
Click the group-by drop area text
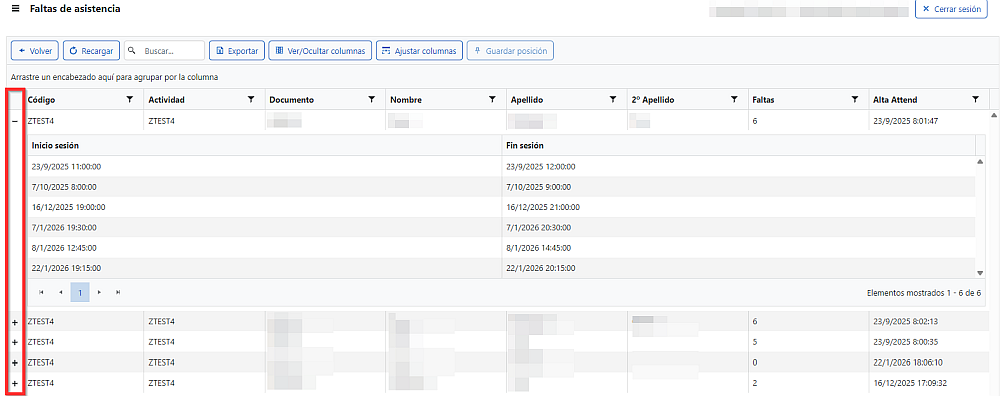pos(115,77)
